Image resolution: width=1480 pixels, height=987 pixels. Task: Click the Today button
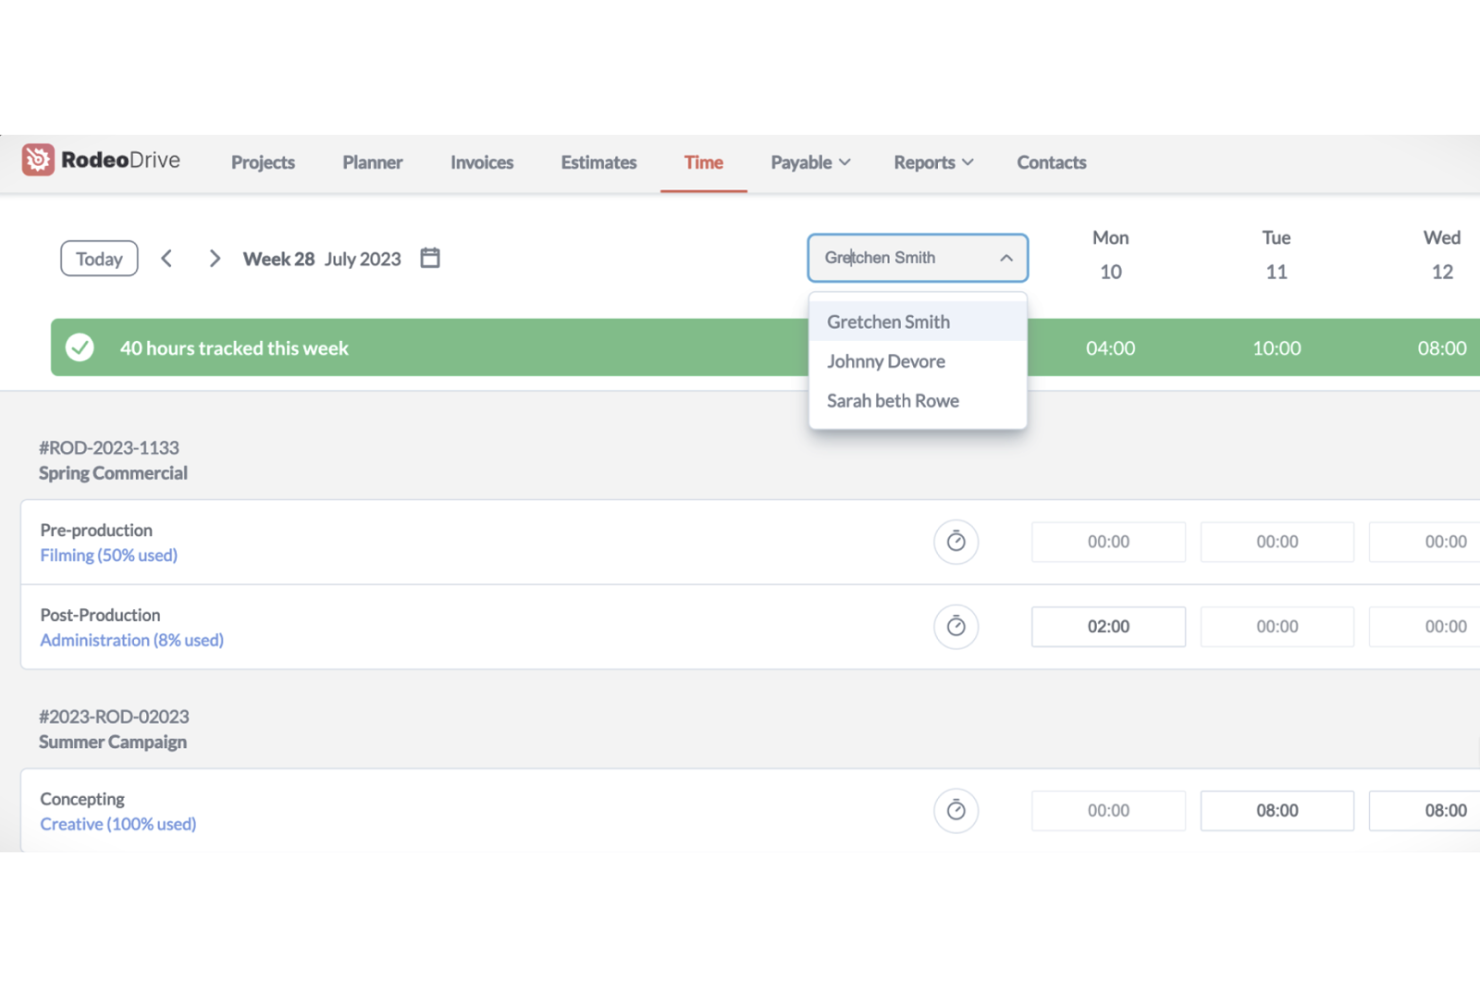pyautogui.click(x=99, y=258)
